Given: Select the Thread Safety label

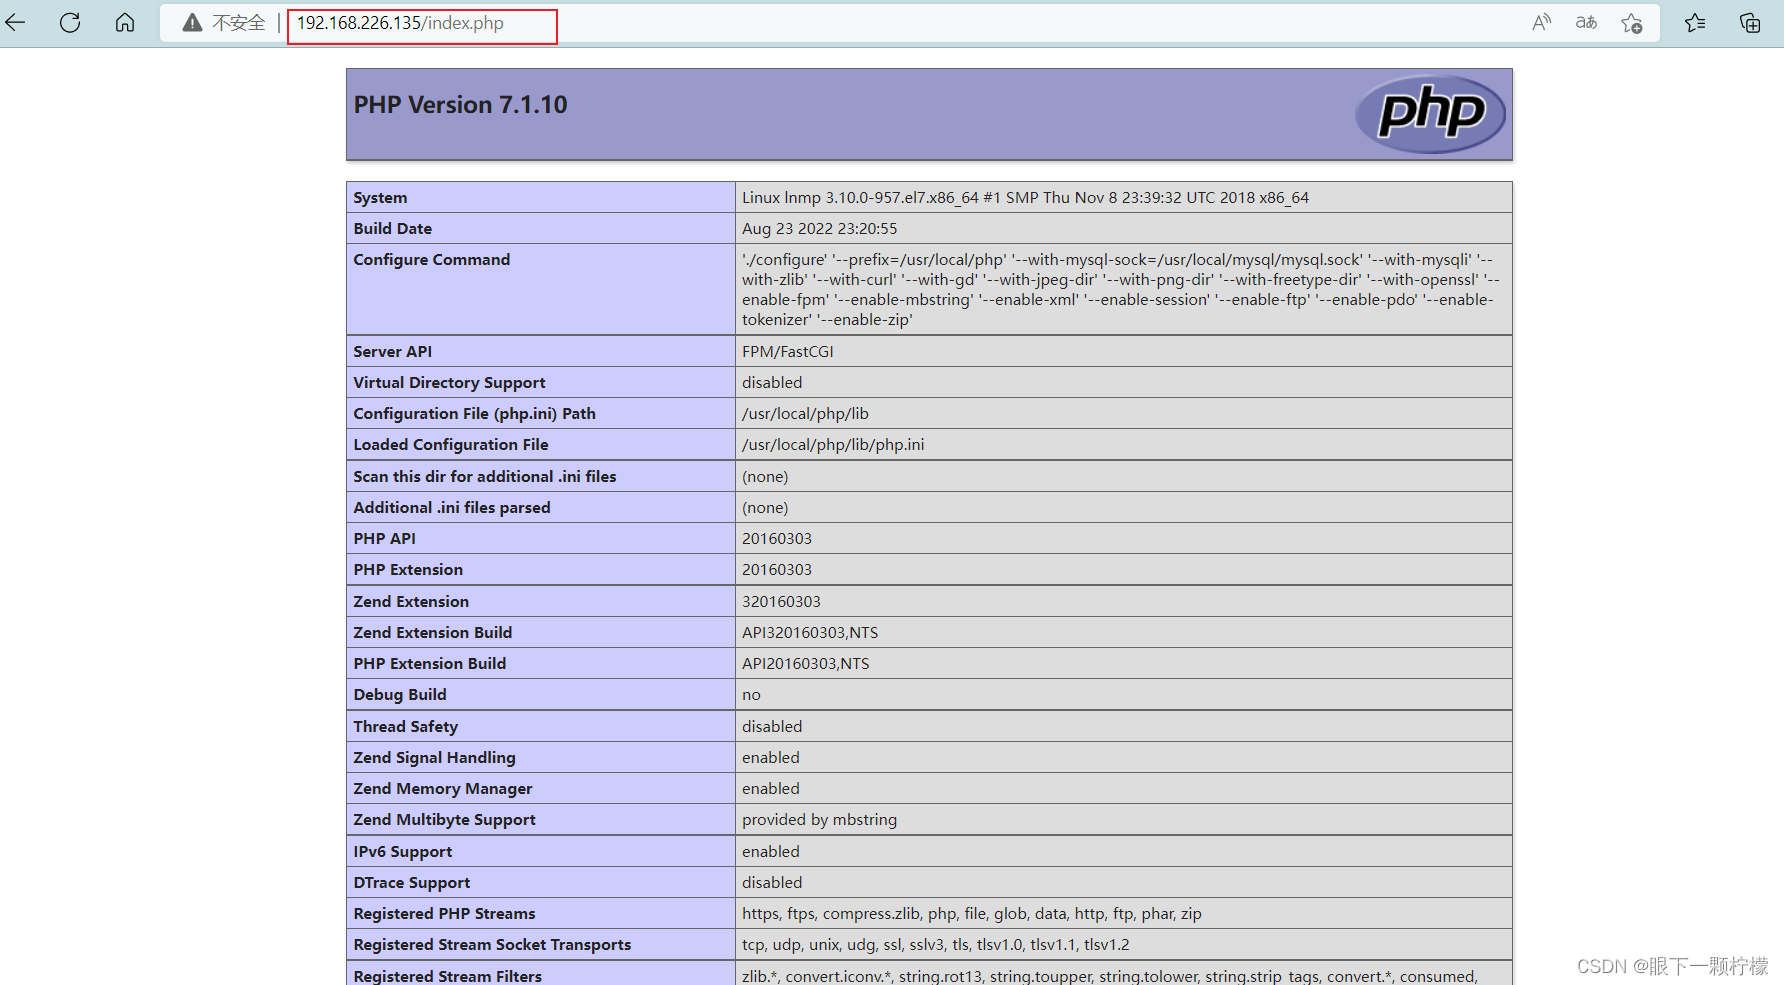Looking at the screenshot, I should (x=405, y=727).
